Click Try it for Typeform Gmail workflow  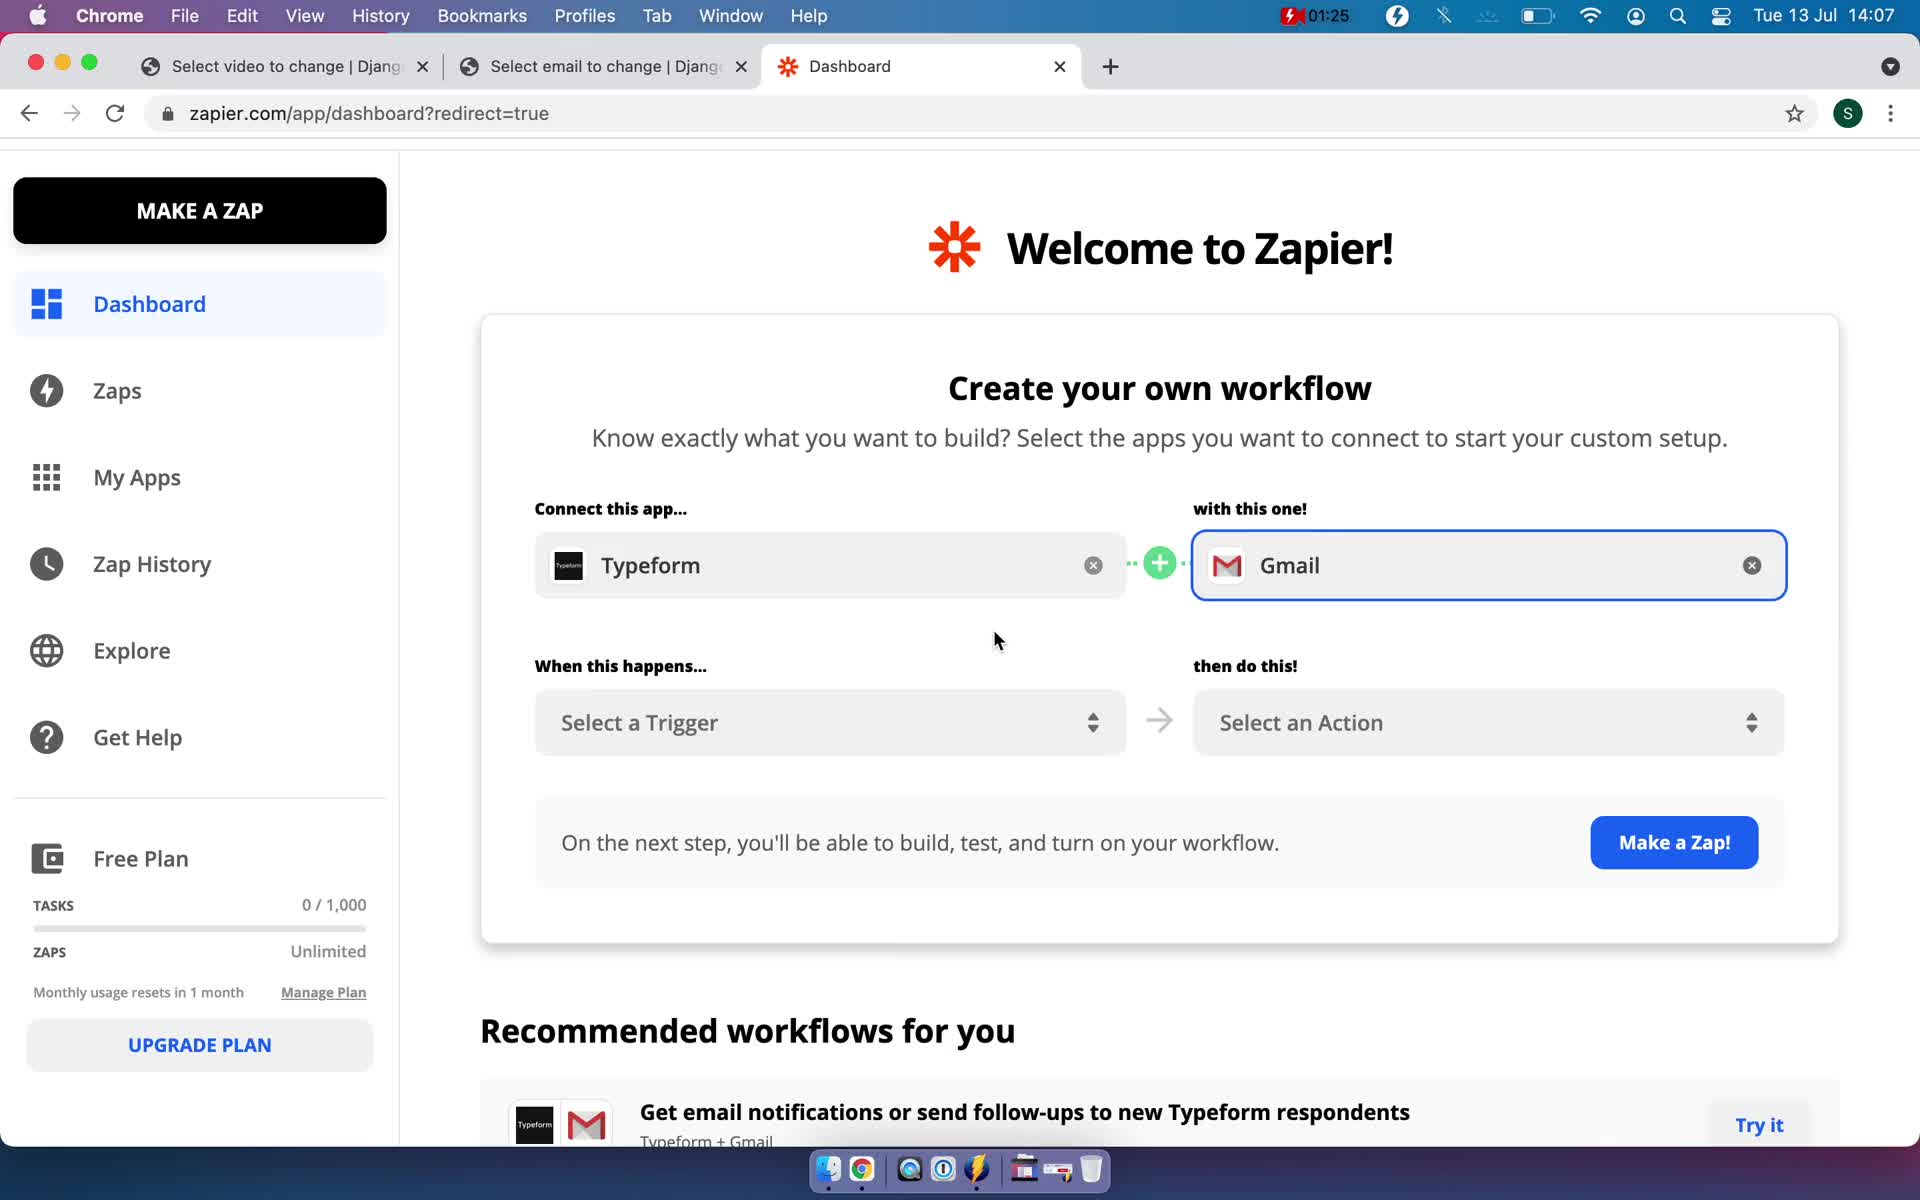(1760, 1124)
